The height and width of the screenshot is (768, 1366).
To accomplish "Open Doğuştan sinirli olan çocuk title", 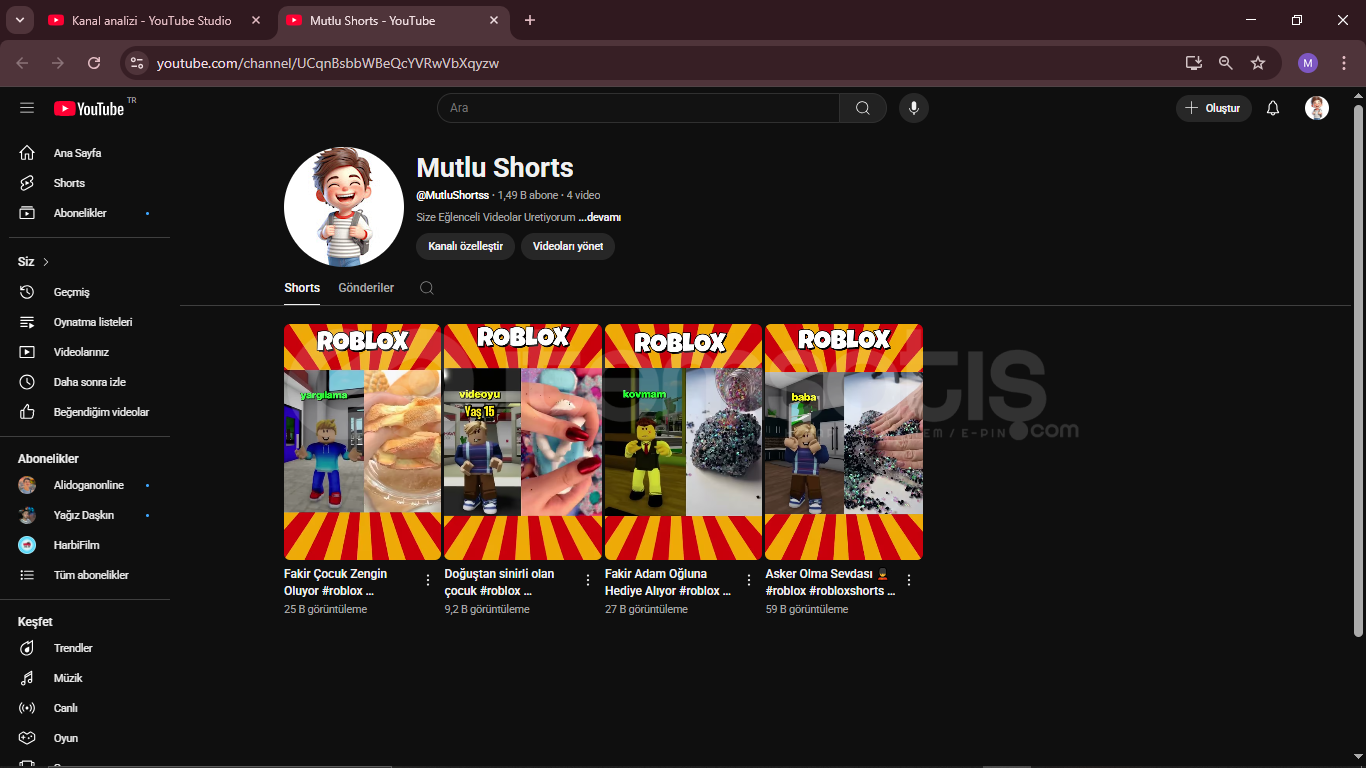I will [x=499, y=582].
